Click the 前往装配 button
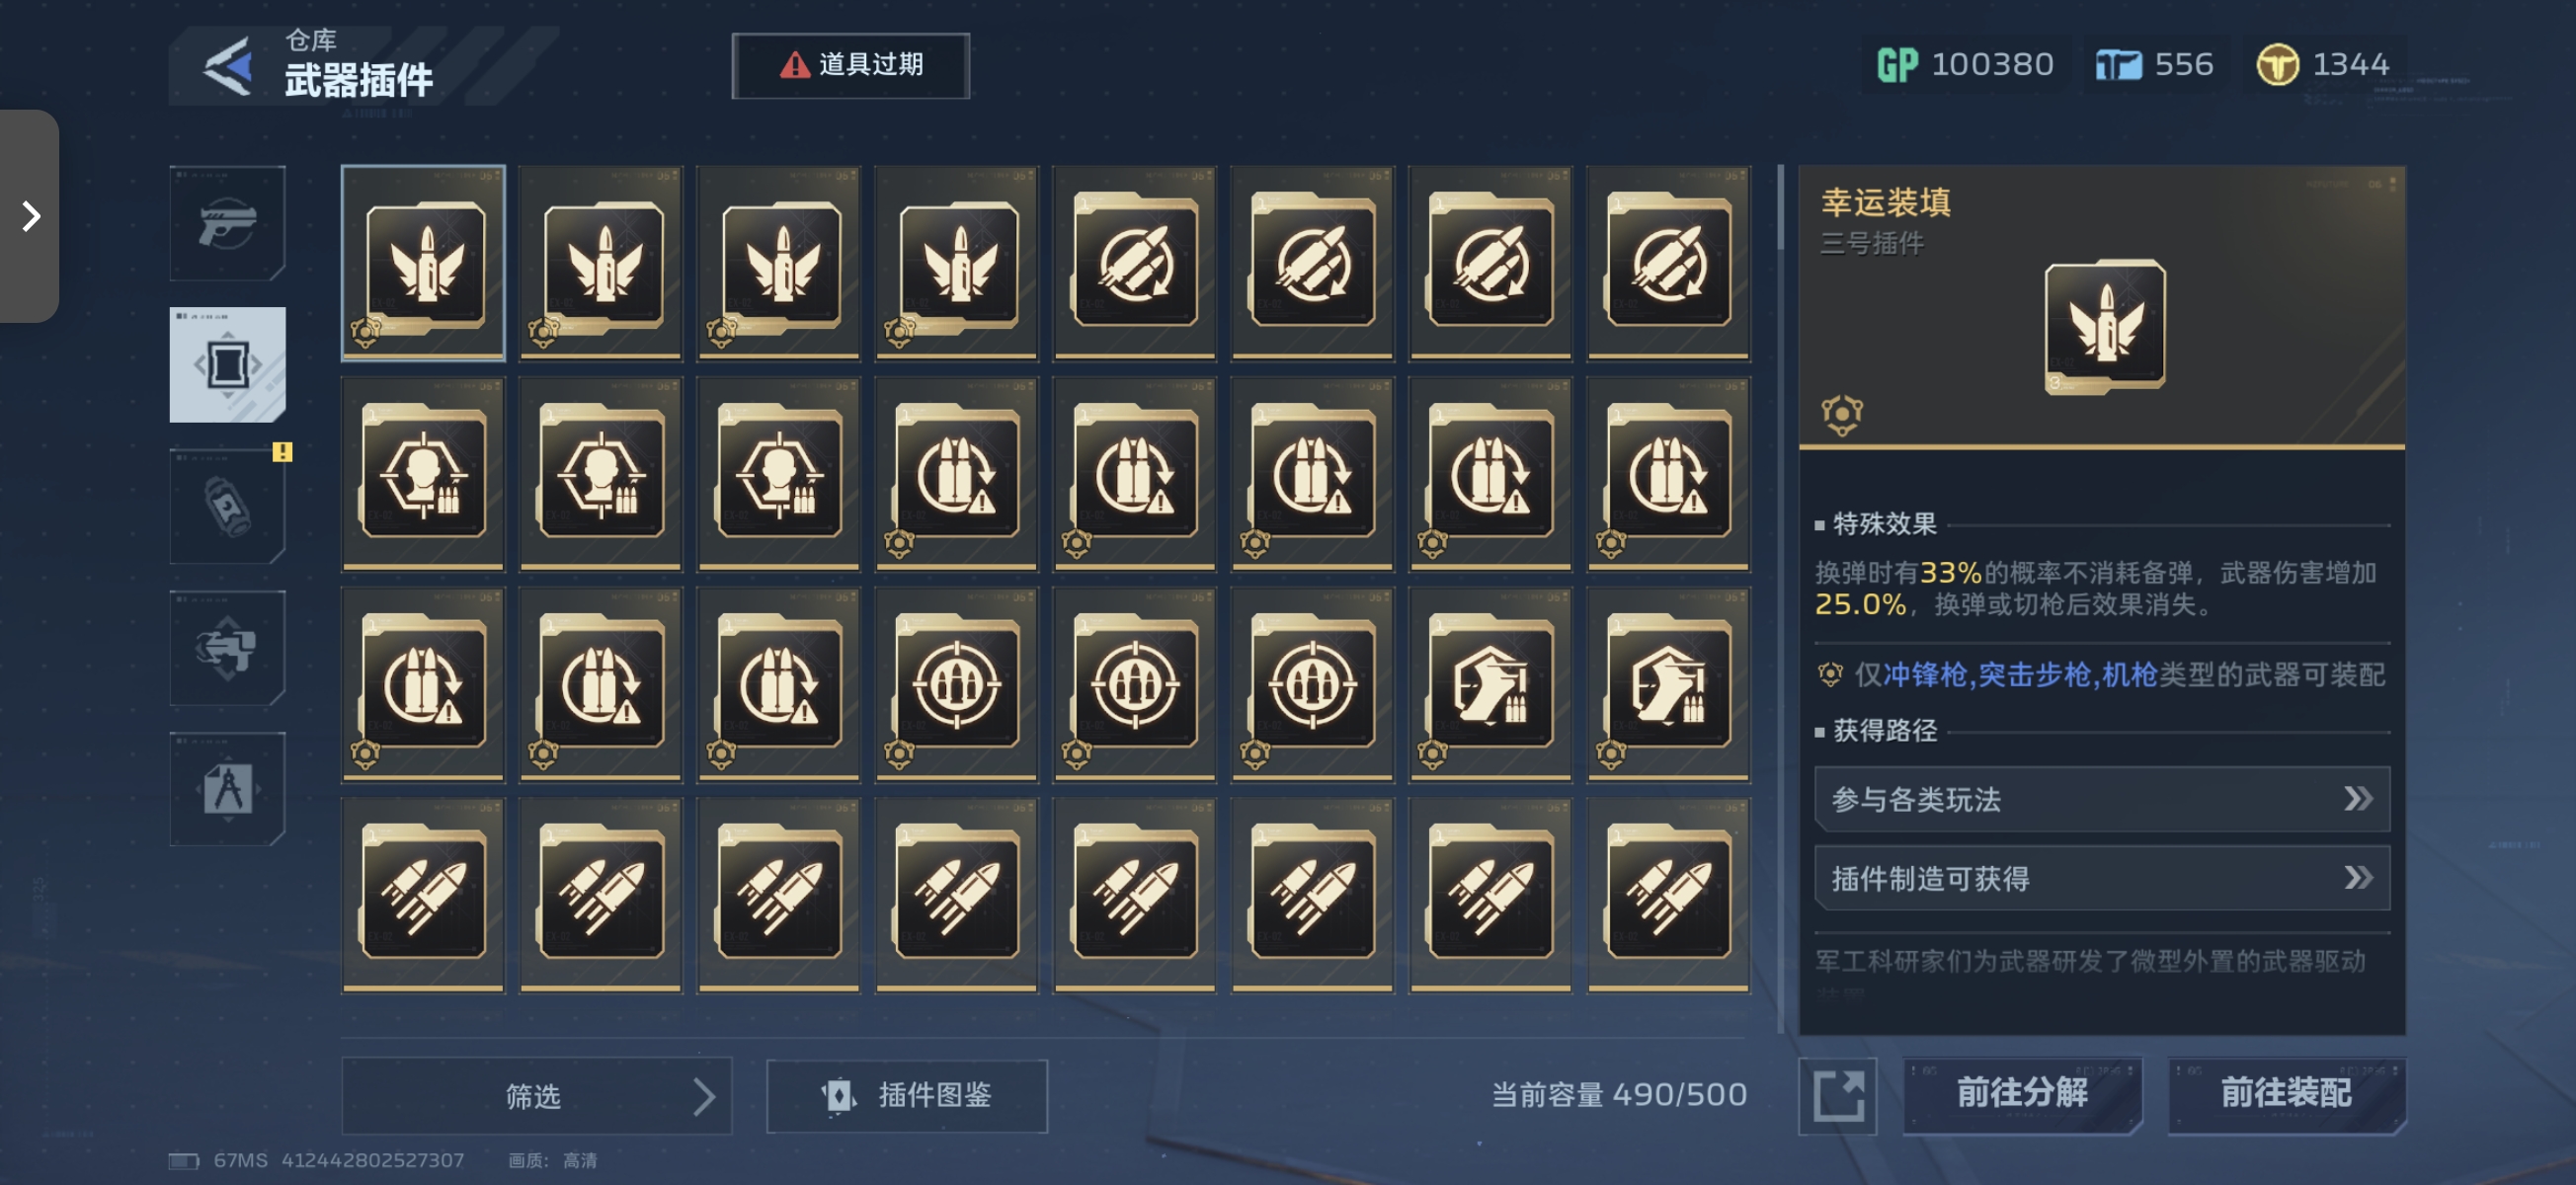This screenshot has width=2576, height=1185. (x=2286, y=1093)
